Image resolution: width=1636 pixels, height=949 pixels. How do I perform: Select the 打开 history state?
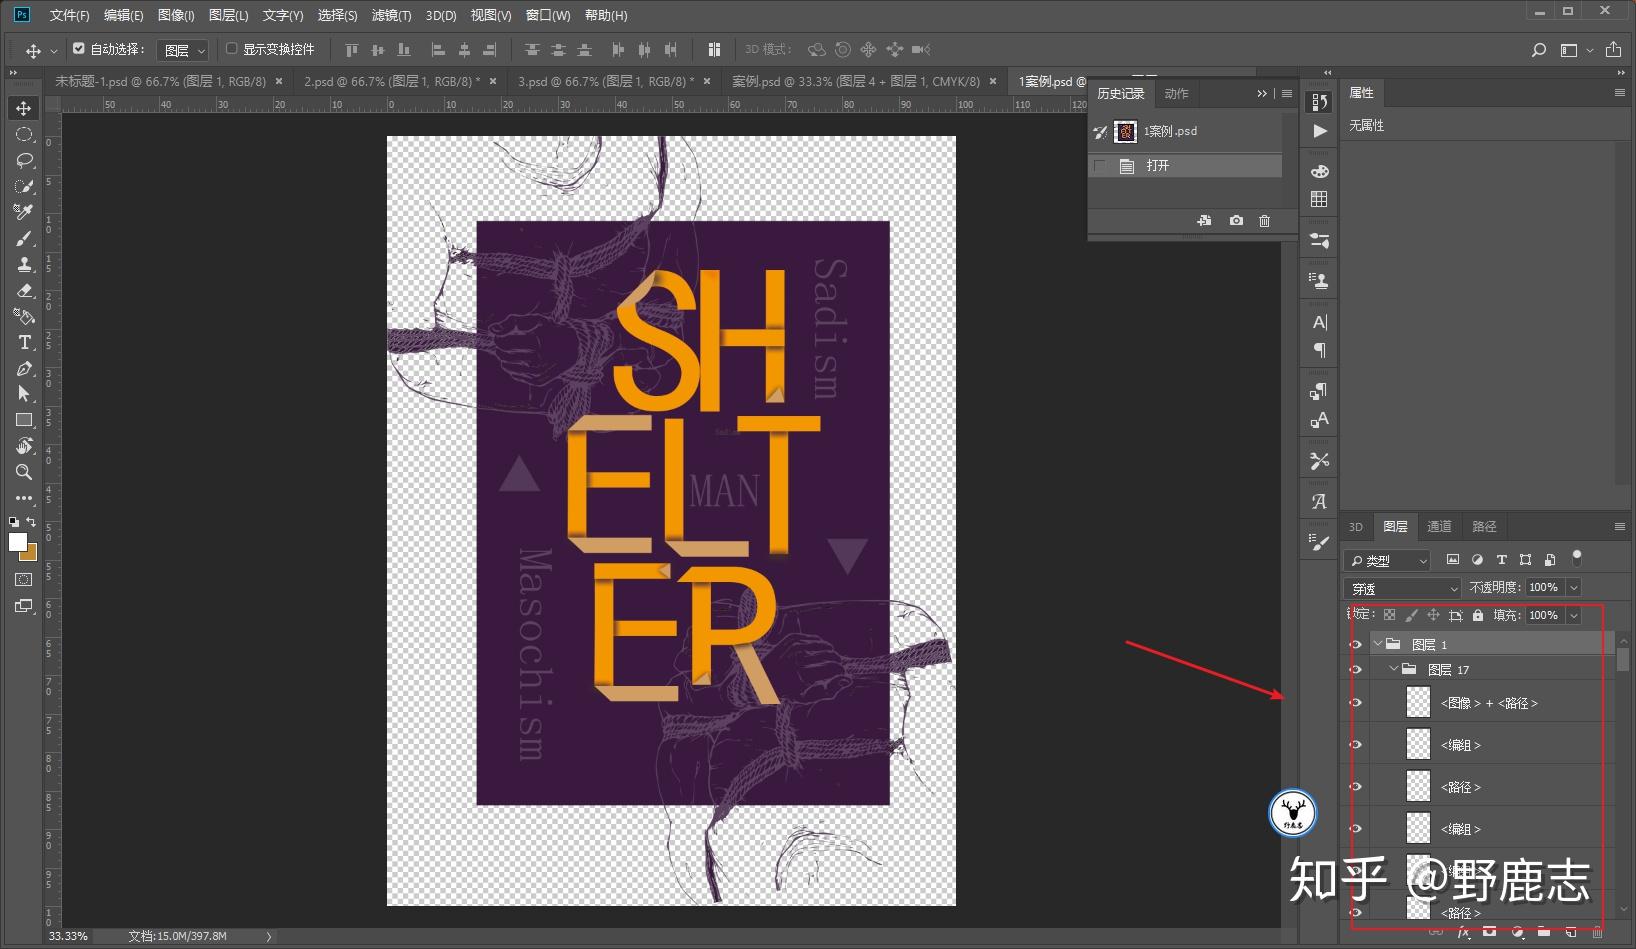[x=1185, y=165]
